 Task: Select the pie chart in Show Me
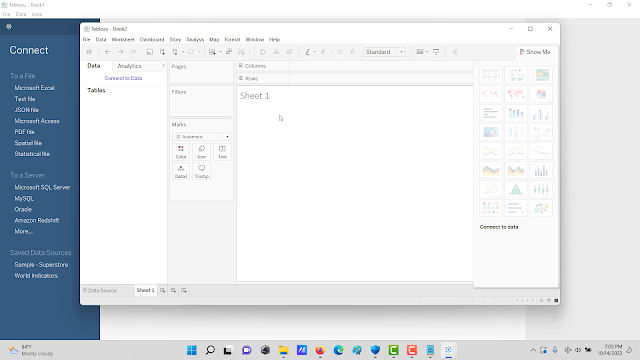coord(541,94)
